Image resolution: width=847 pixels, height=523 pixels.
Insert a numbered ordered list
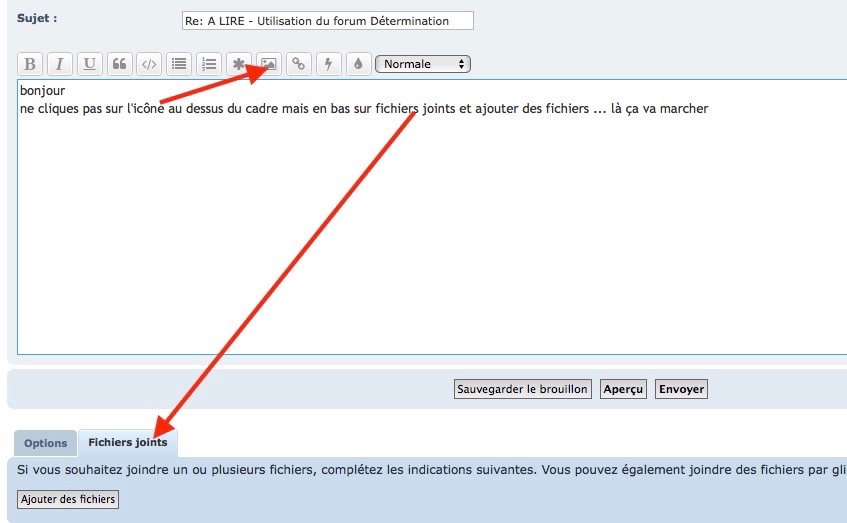(209, 64)
